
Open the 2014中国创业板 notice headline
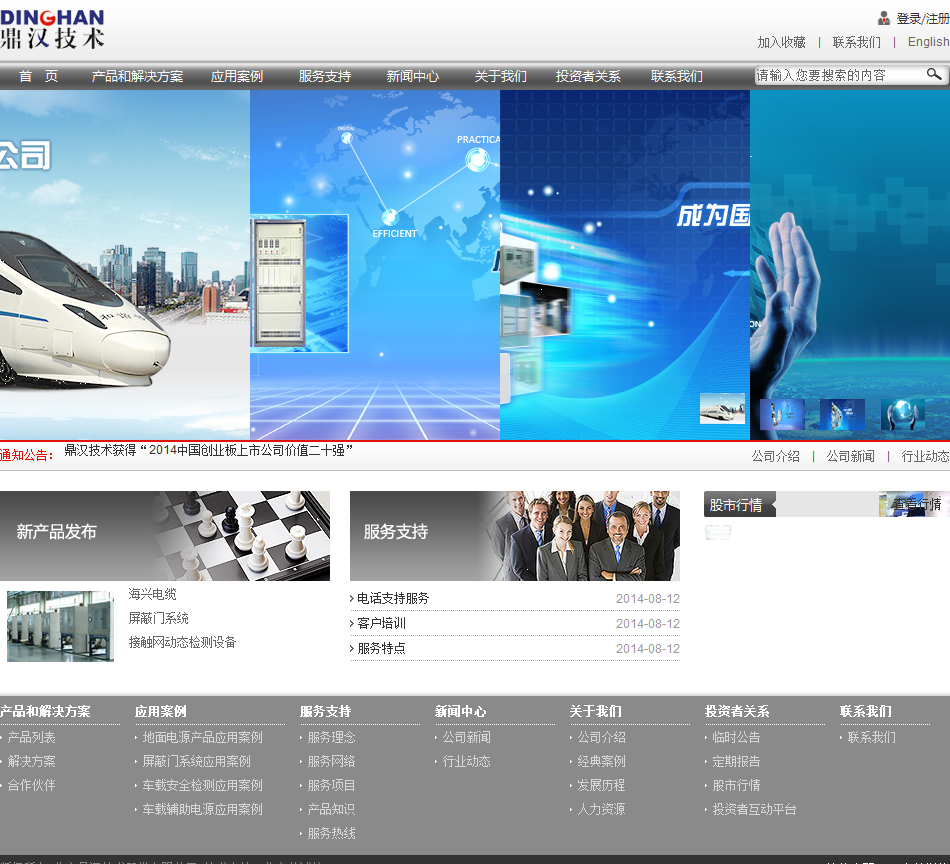[208, 450]
